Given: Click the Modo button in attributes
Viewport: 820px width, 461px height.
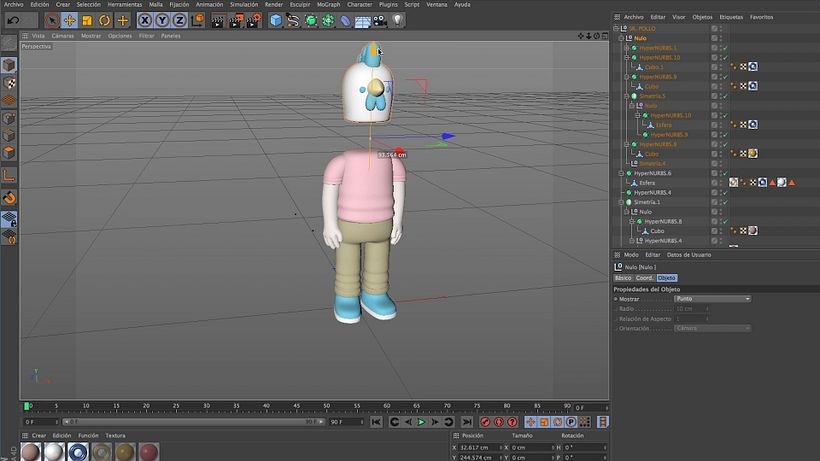Looking at the screenshot, I should click(x=631, y=255).
